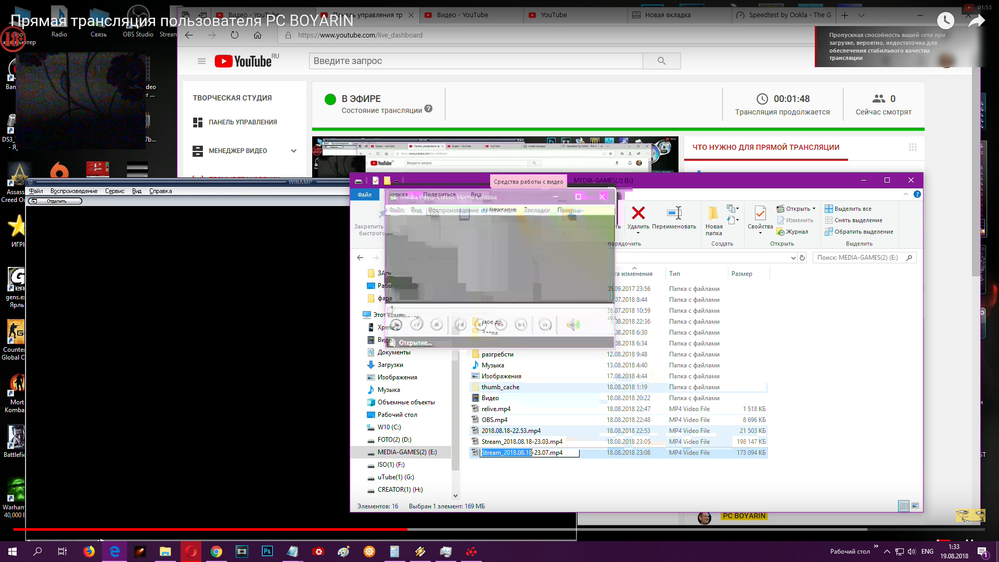Open the Quick Access Toolbar dropdown arrow

pos(396,181)
